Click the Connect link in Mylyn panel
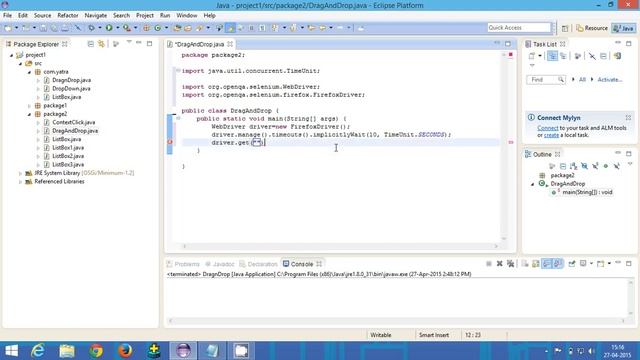The width and height of the screenshot is (640, 360). (x=547, y=128)
